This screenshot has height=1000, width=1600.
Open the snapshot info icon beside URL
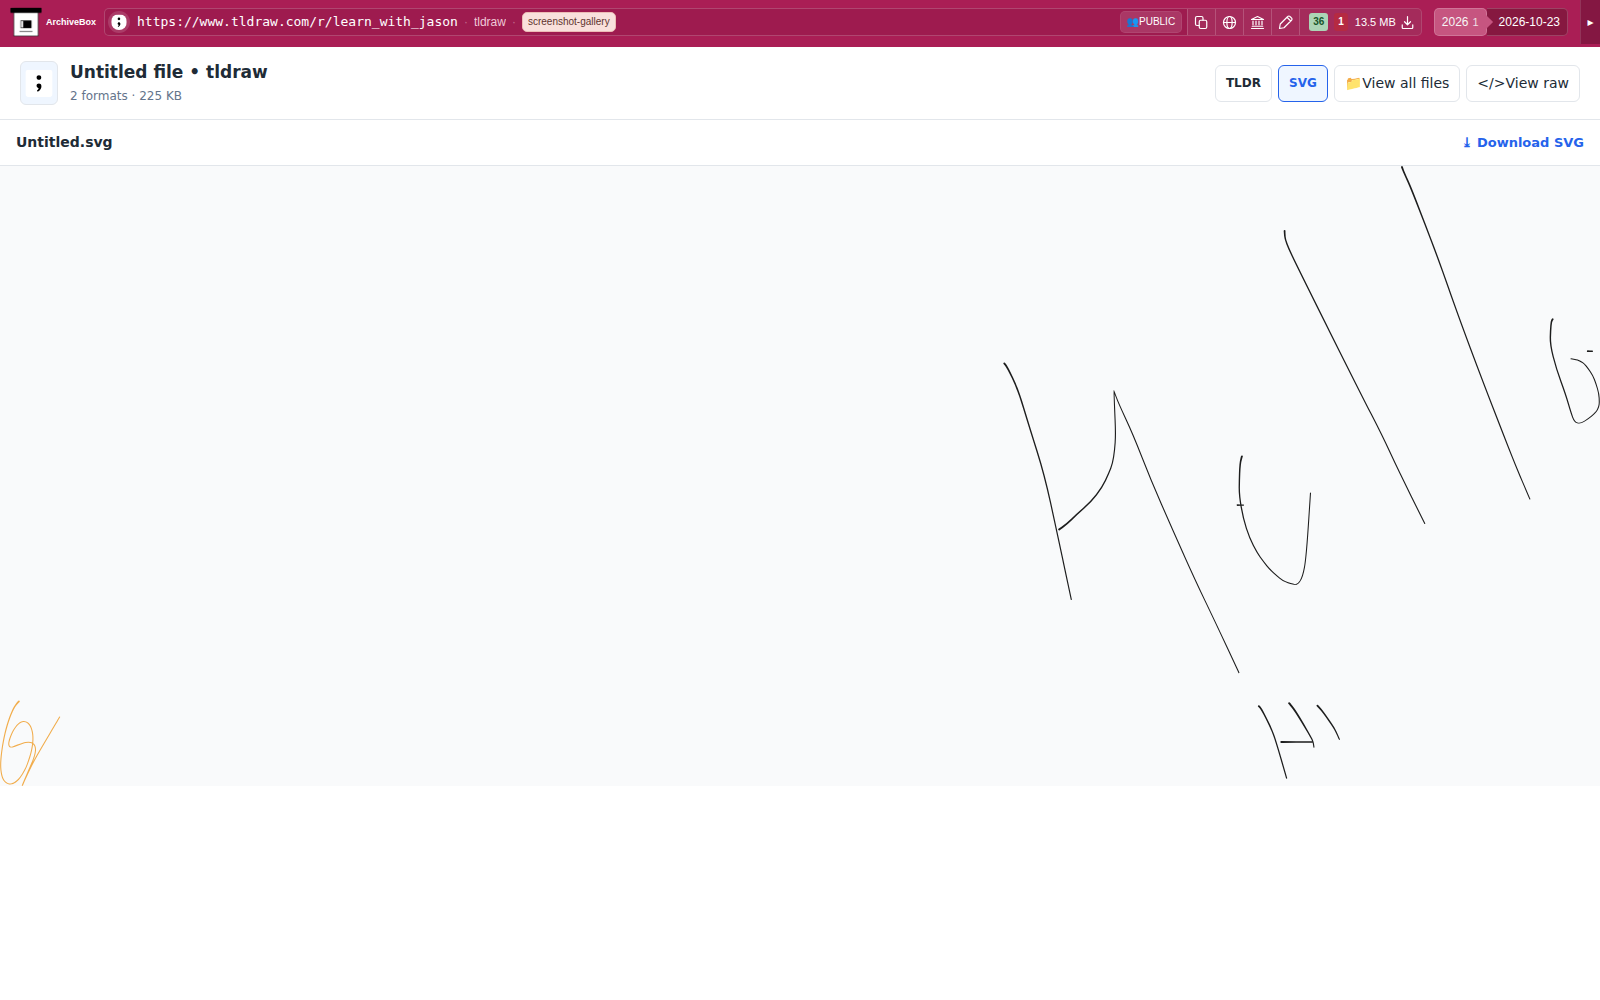[x=119, y=22]
